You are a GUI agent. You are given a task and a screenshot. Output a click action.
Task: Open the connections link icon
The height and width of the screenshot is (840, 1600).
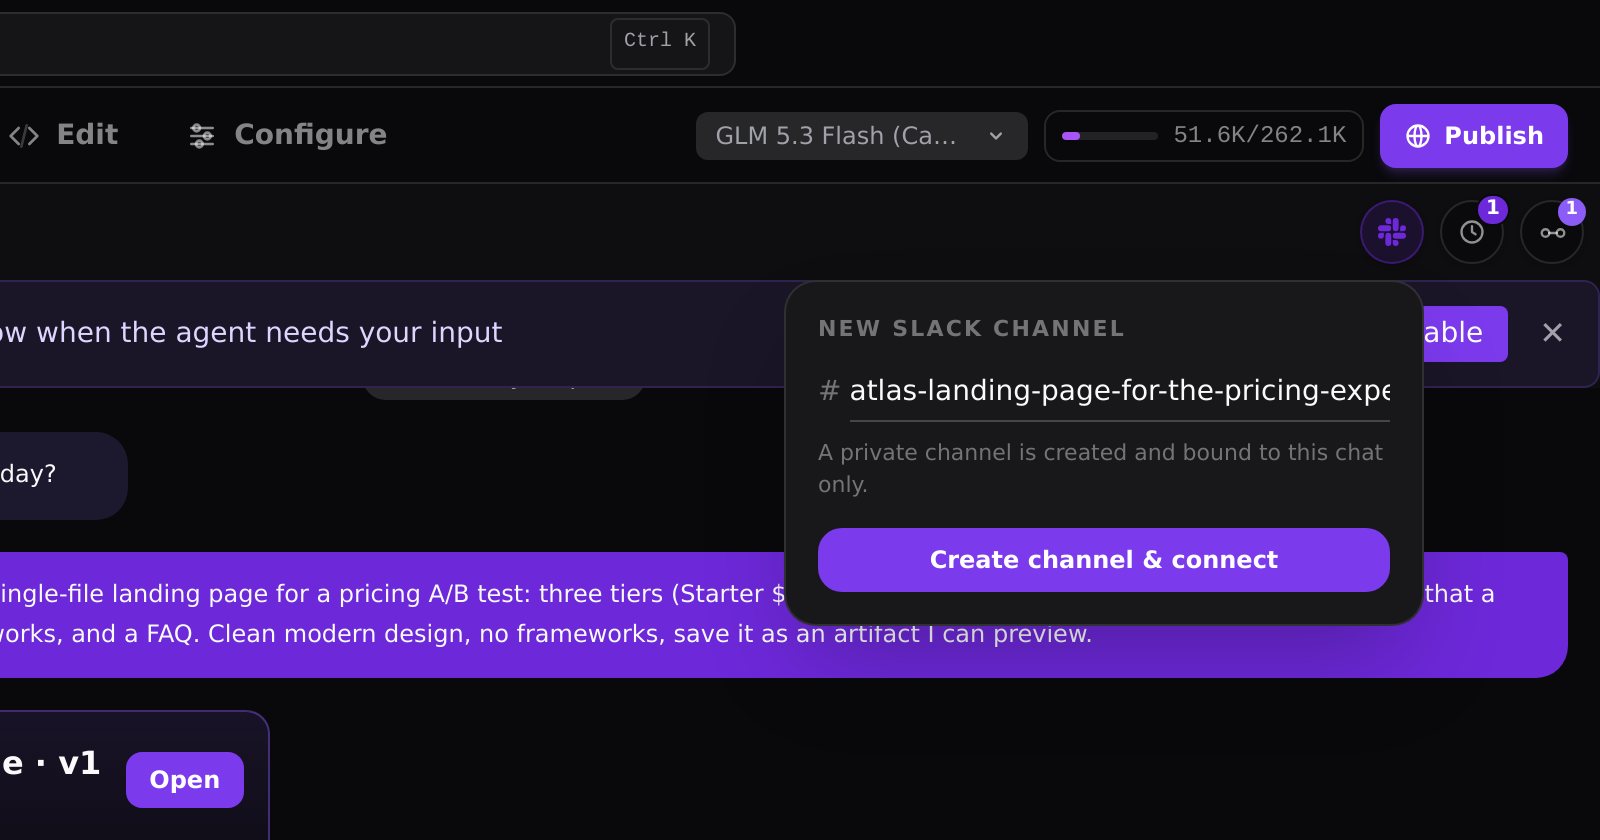point(1552,232)
